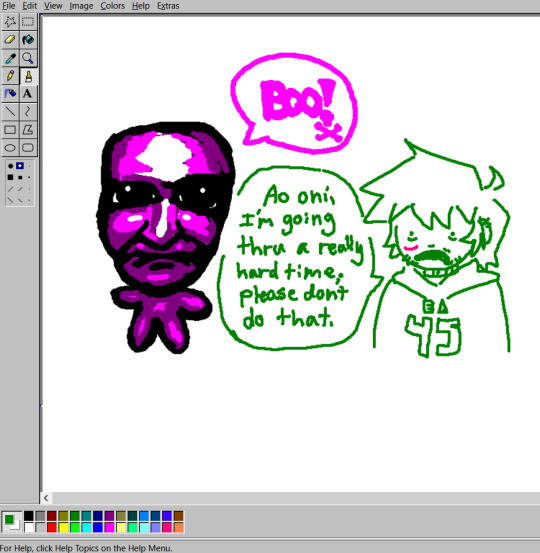Pick the periwinkle color swatch
Image resolution: width=540 pixels, height=553 pixels.
tap(156, 528)
